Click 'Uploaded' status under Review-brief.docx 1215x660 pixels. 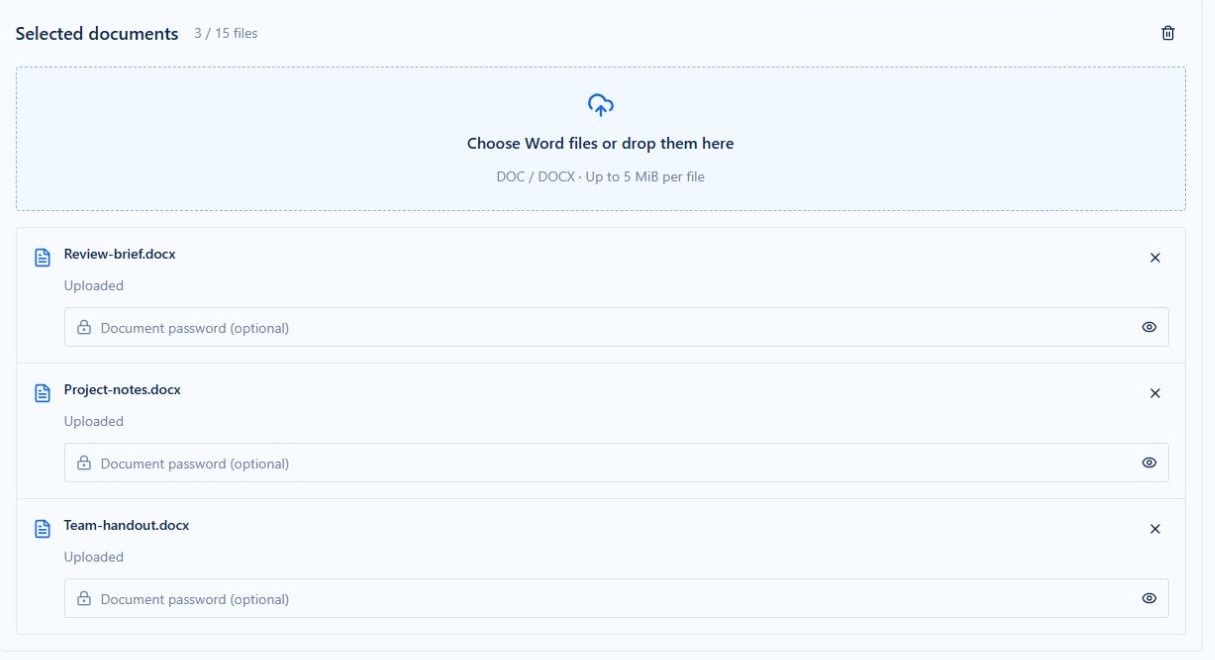point(94,286)
